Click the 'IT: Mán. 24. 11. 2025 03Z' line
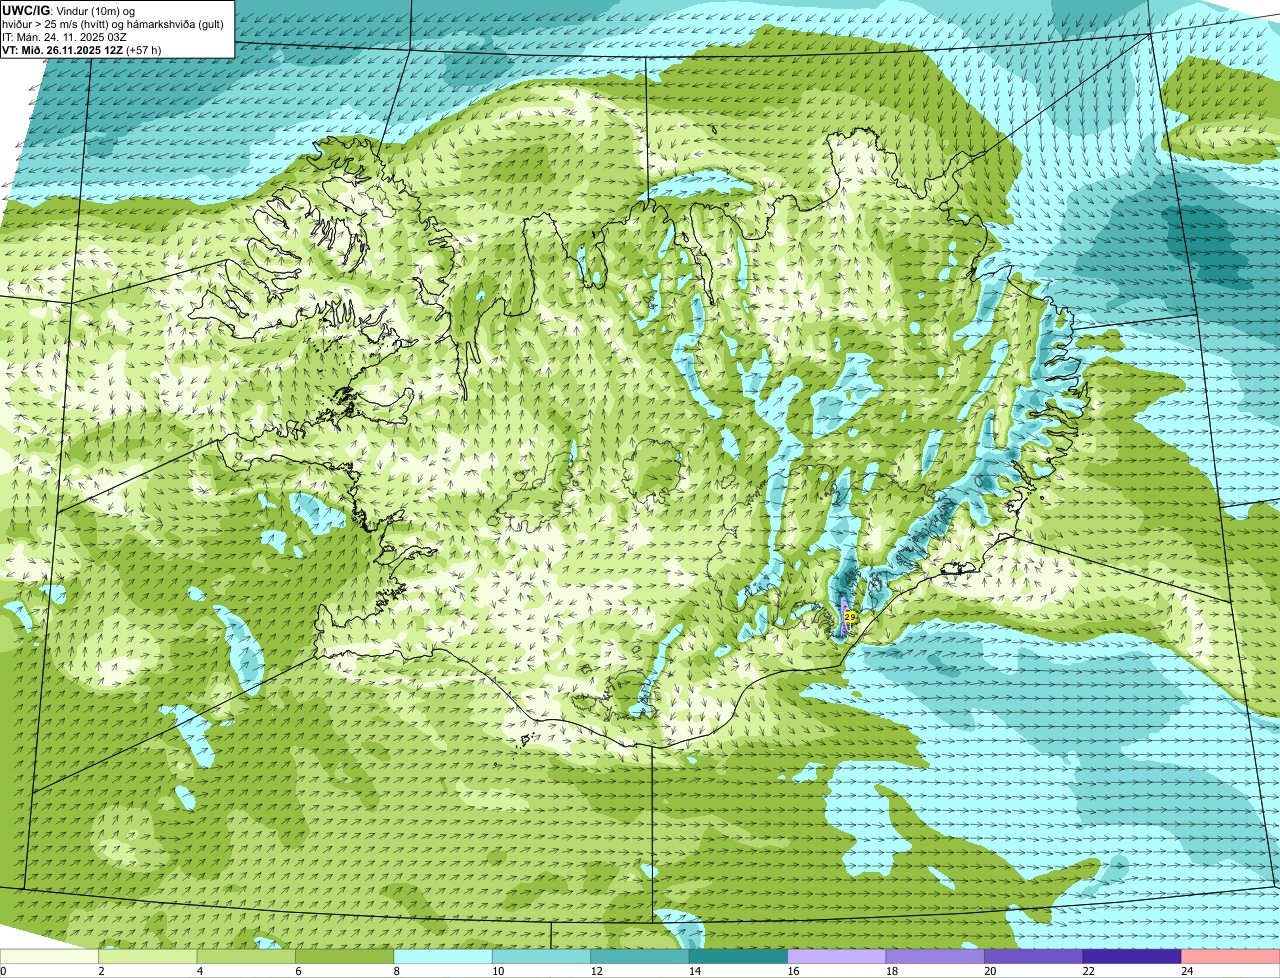 (65, 37)
